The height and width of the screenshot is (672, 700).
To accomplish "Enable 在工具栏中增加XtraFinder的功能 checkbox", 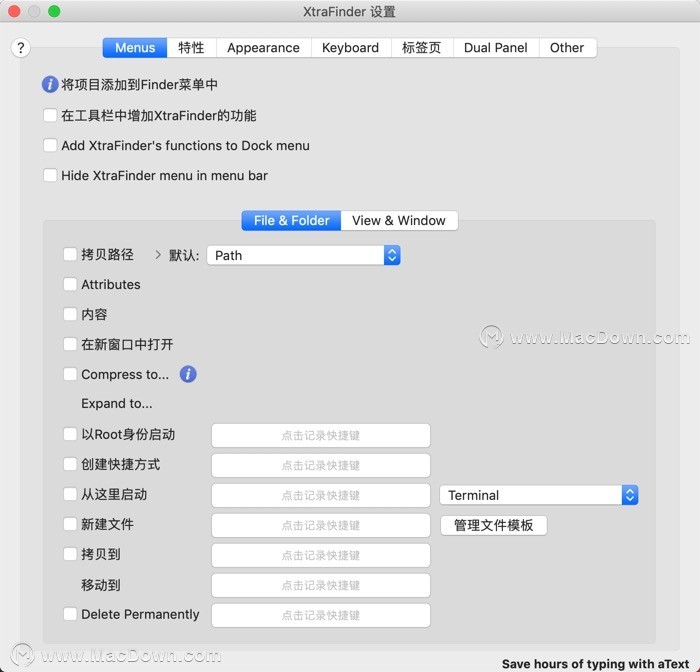I will point(50,115).
